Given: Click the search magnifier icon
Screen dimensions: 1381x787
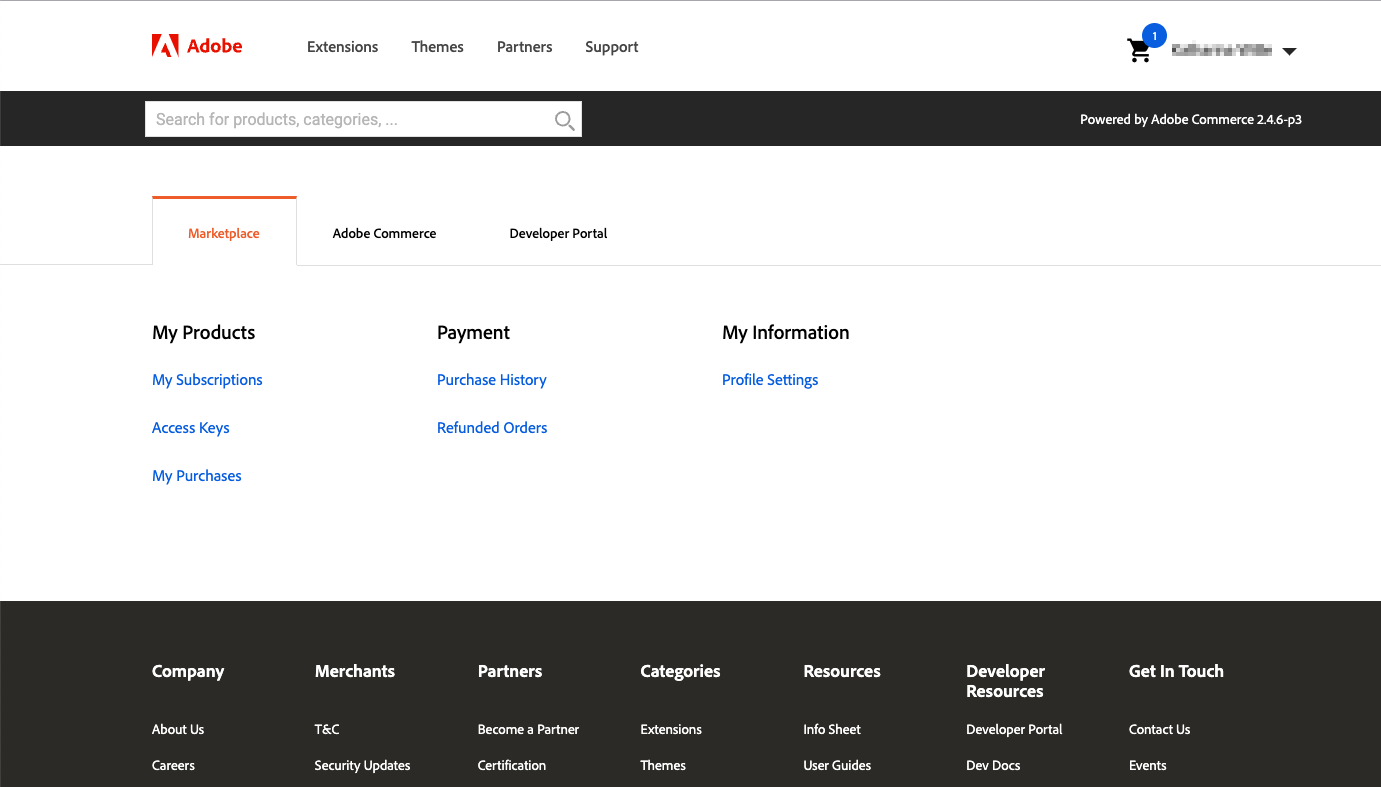Looking at the screenshot, I should pos(564,120).
